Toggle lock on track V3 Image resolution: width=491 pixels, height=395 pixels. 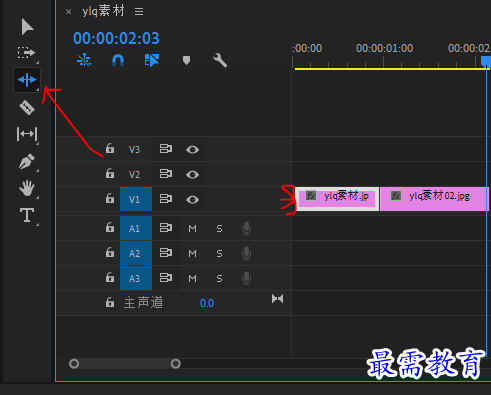(x=110, y=148)
